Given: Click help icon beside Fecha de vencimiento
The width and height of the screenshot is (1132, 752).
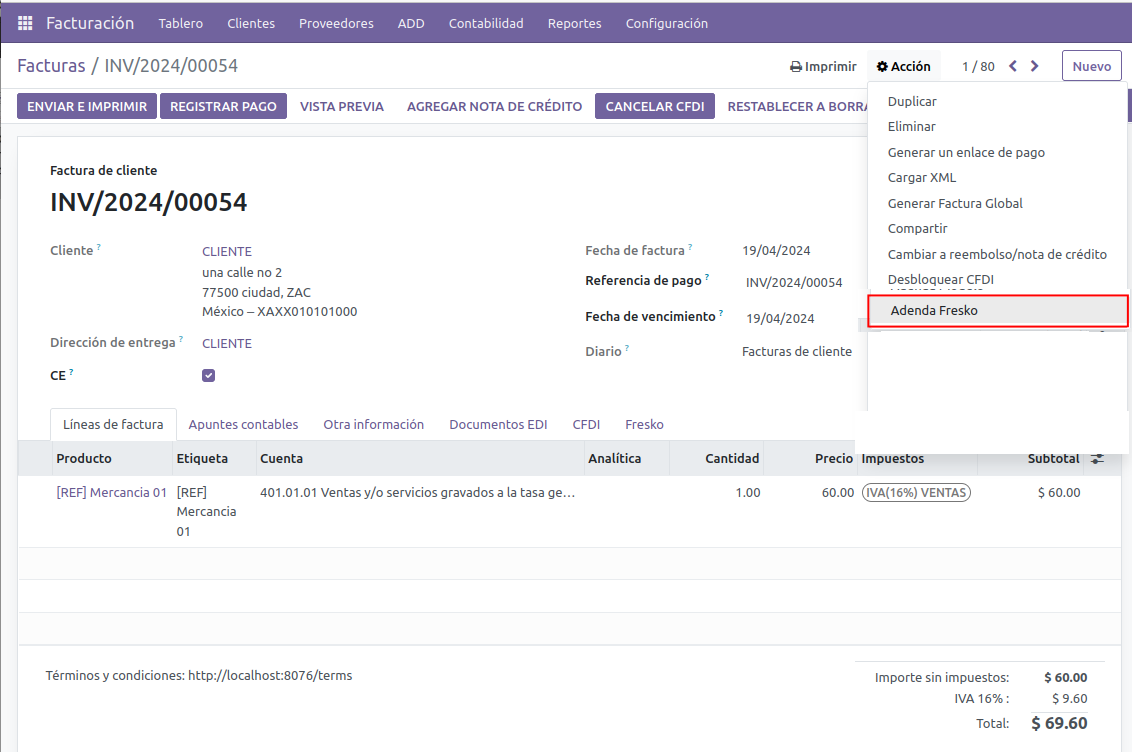Looking at the screenshot, I should (x=721, y=314).
